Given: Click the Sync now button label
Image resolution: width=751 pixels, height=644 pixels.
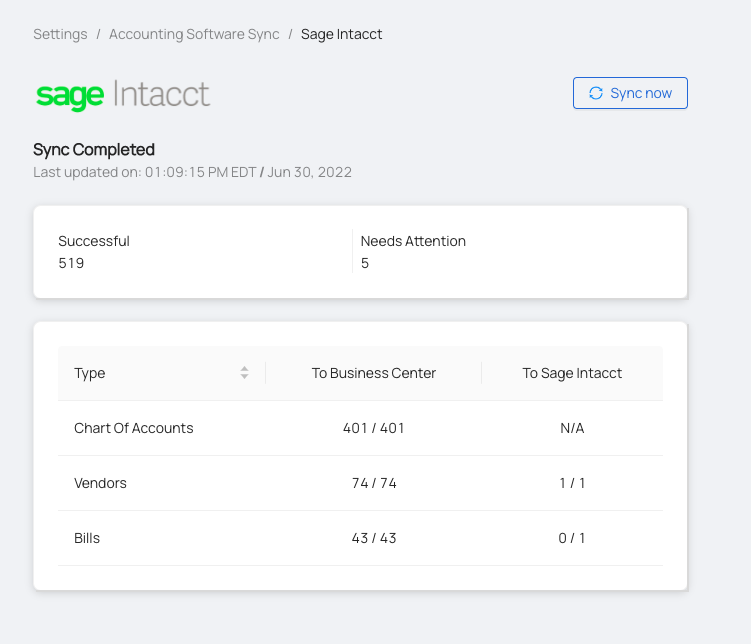Looking at the screenshot, I should tap(641, 93).
